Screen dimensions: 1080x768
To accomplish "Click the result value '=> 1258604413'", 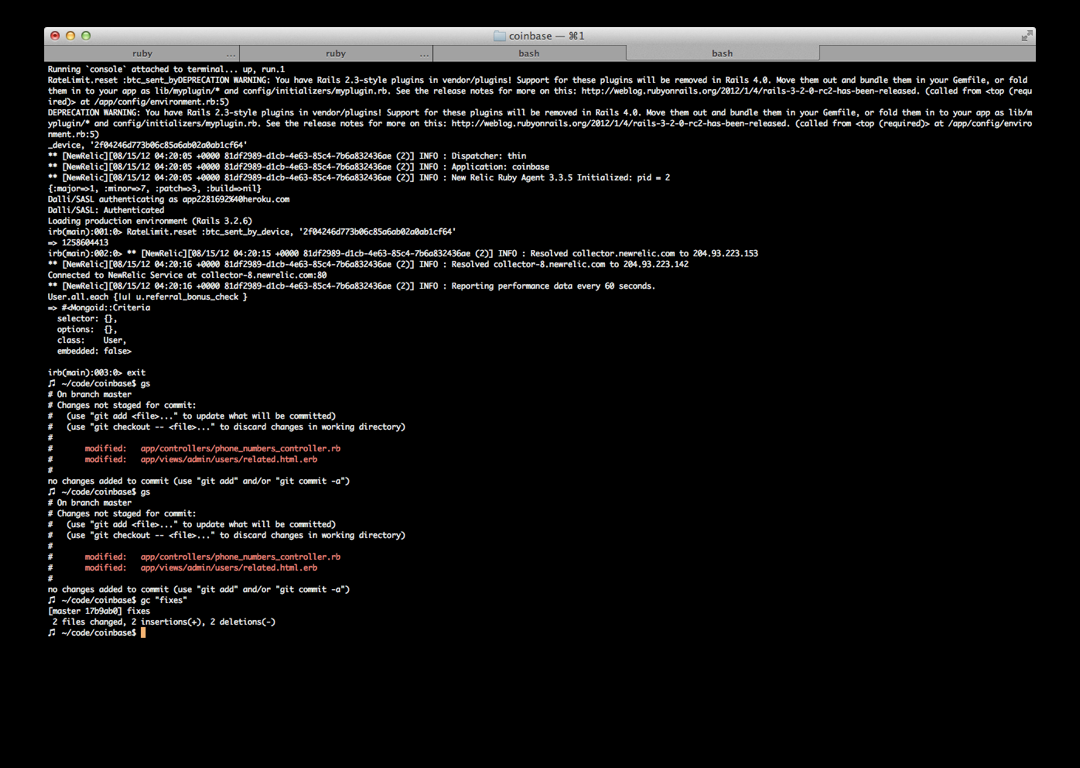I will [x=78, y=242].
